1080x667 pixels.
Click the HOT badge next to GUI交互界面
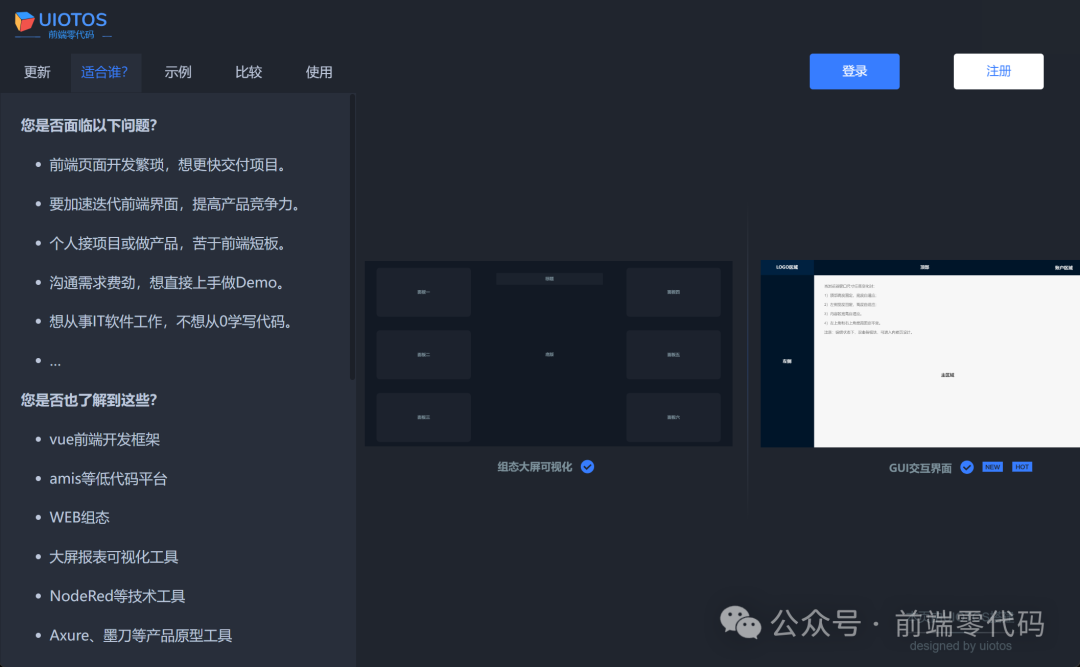tap(1021, 466)
